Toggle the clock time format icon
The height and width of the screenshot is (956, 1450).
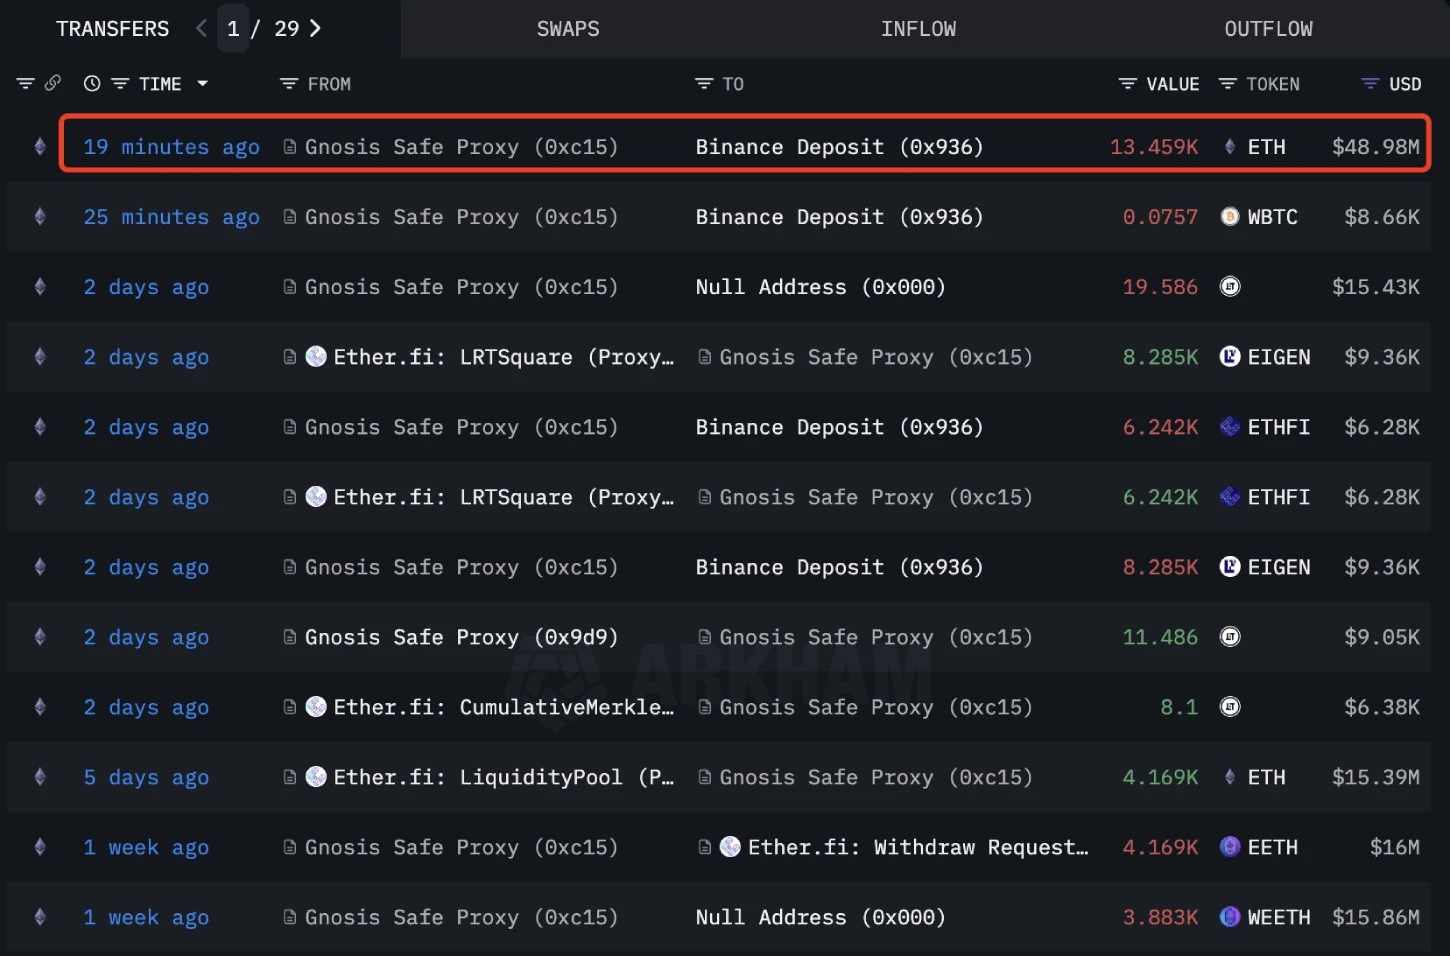pos(92,84)
